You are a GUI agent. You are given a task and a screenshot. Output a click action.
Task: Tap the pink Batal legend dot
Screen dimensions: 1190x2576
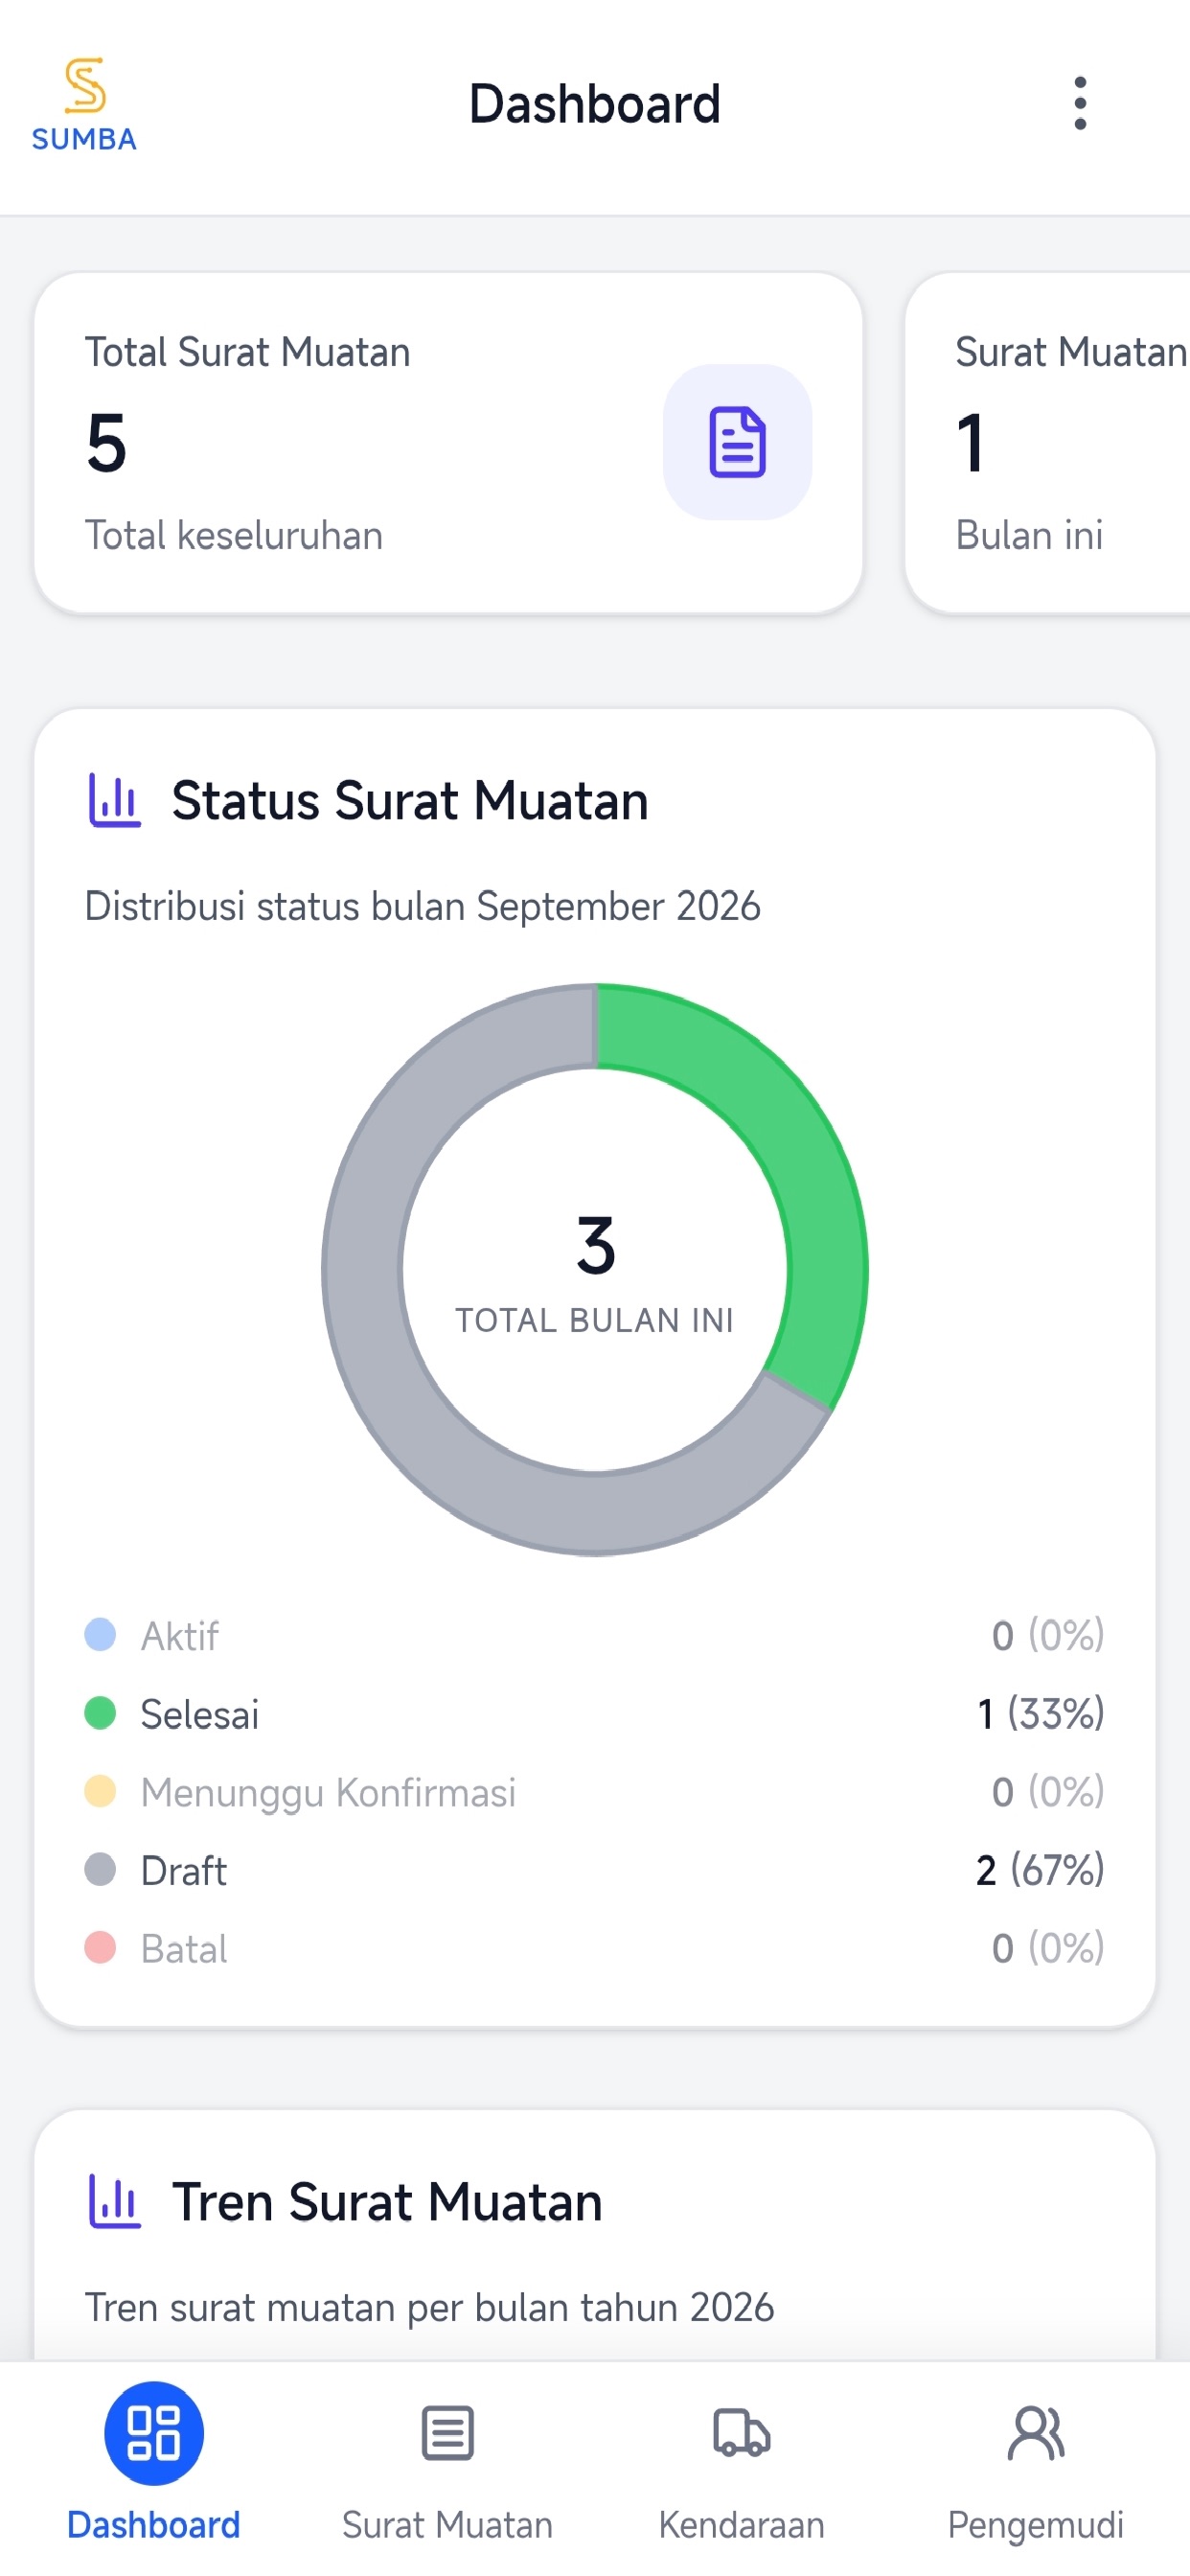[100, 1947]
